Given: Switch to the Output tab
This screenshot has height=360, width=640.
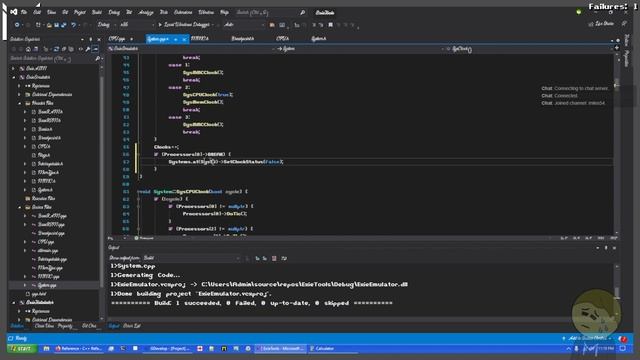Looking at the screenshot, I should [x=114, y=326].
